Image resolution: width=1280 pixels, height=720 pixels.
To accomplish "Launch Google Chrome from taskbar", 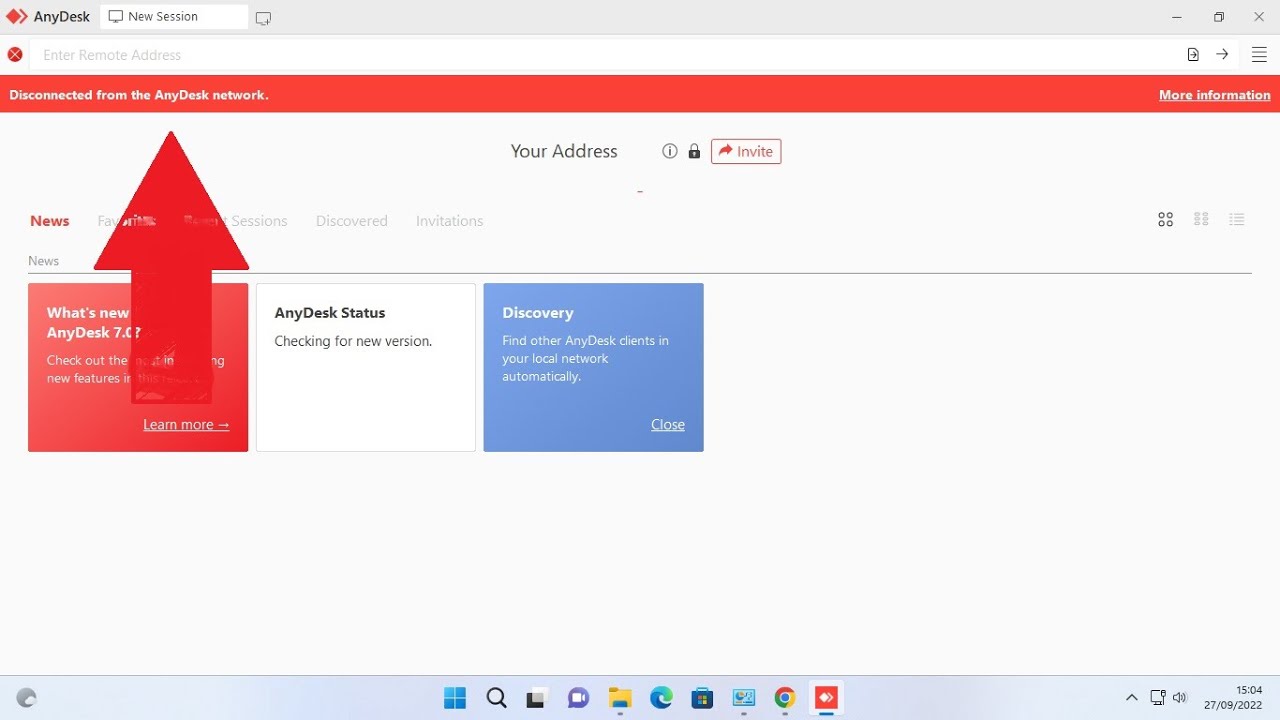I will pos(785,698).
